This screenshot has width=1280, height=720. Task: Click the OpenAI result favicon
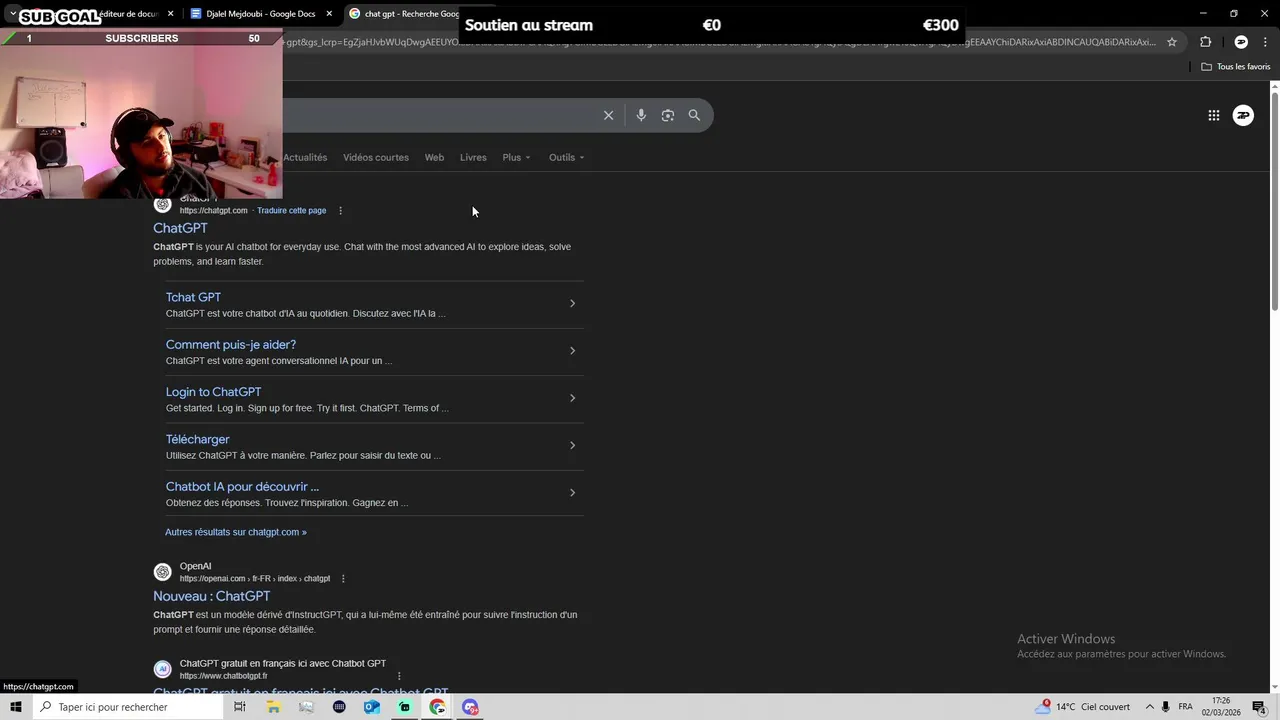(162, 572)
